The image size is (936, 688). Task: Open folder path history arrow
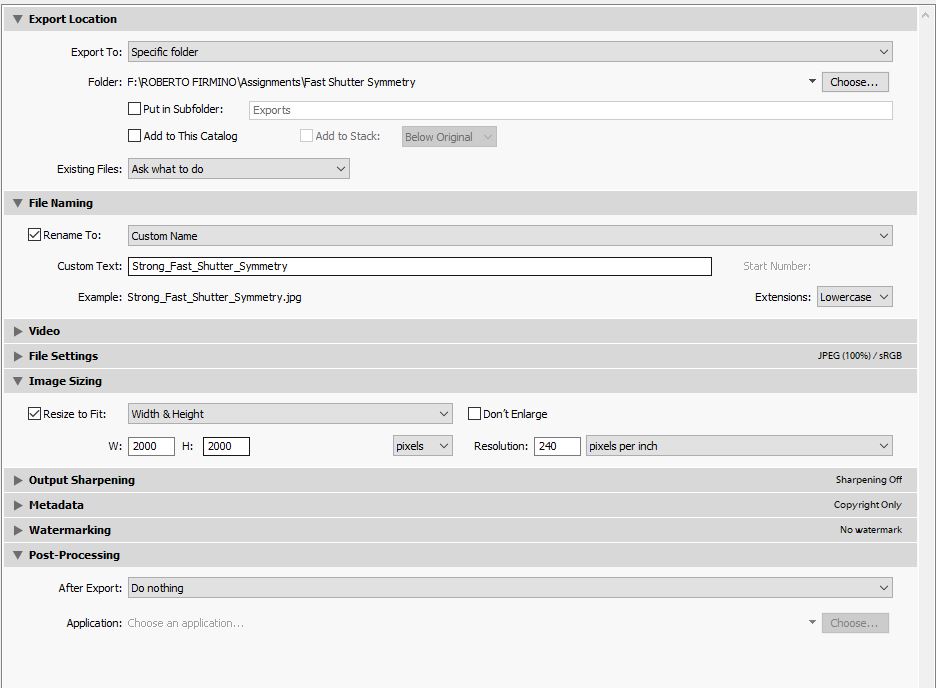click(812, 82)
